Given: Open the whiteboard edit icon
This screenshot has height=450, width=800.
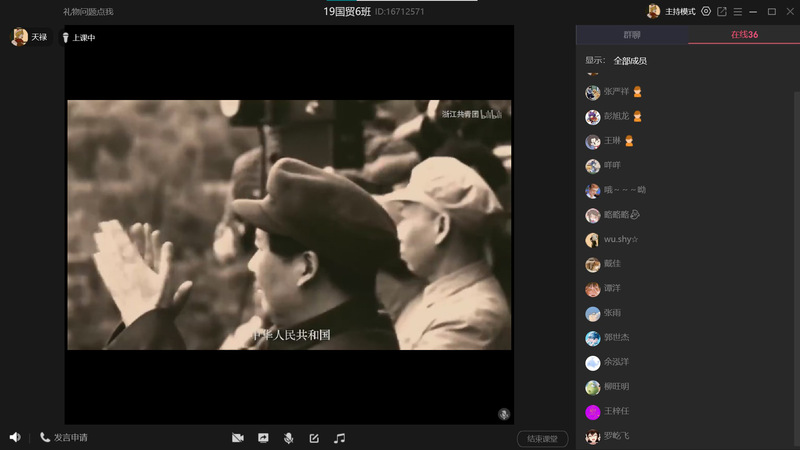Looking at the screenshot, I should (x=314, y=438).
